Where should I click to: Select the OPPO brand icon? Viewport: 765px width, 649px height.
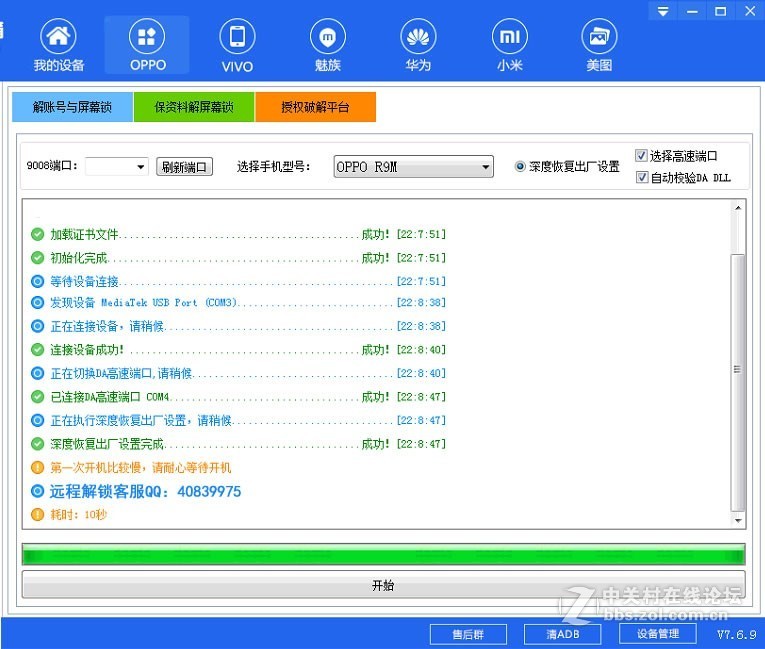click(x=147, y=38)
